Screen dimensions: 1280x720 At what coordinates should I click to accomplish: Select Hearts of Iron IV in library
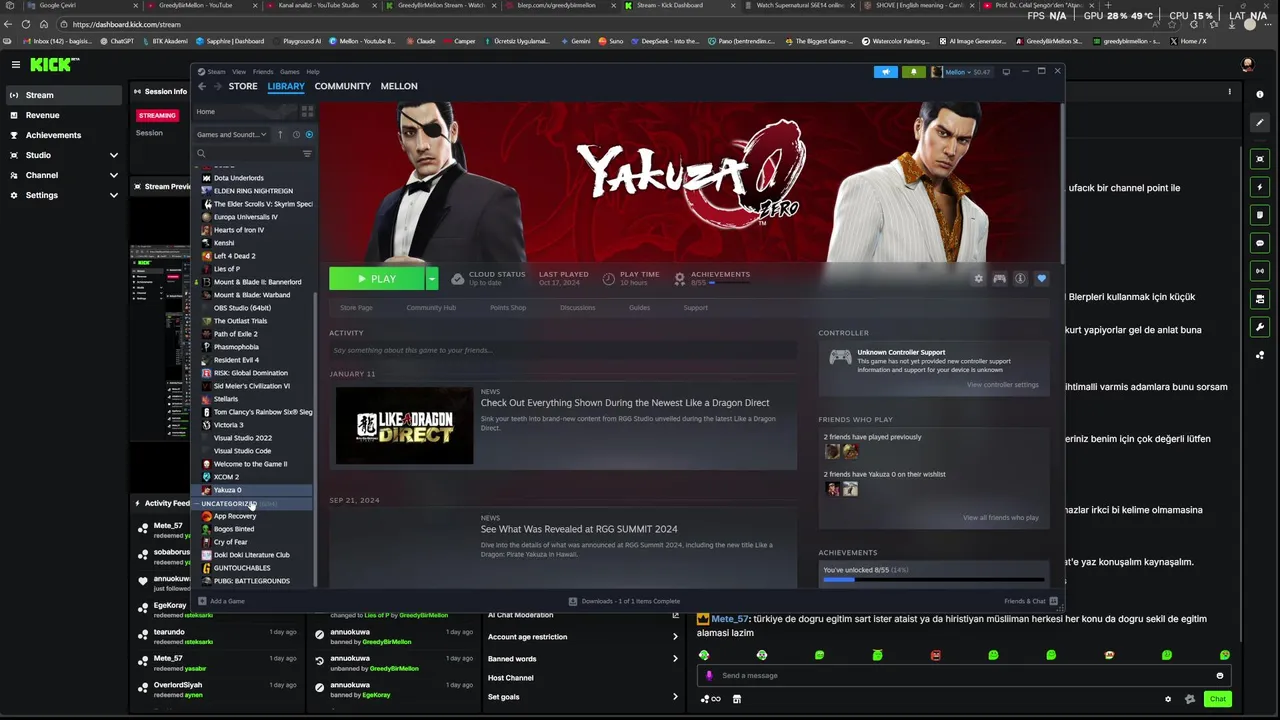pos(239,230)
